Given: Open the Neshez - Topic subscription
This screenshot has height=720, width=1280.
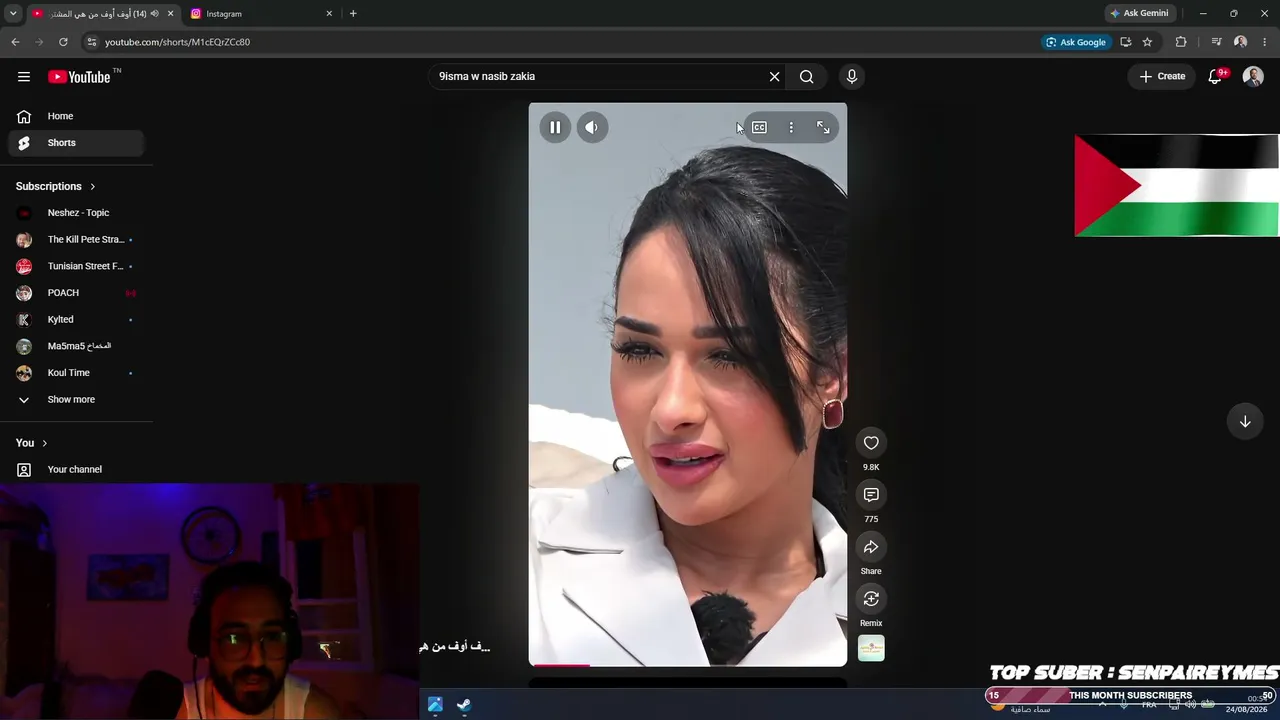Looking at the screenshot, I should point(76,213).
